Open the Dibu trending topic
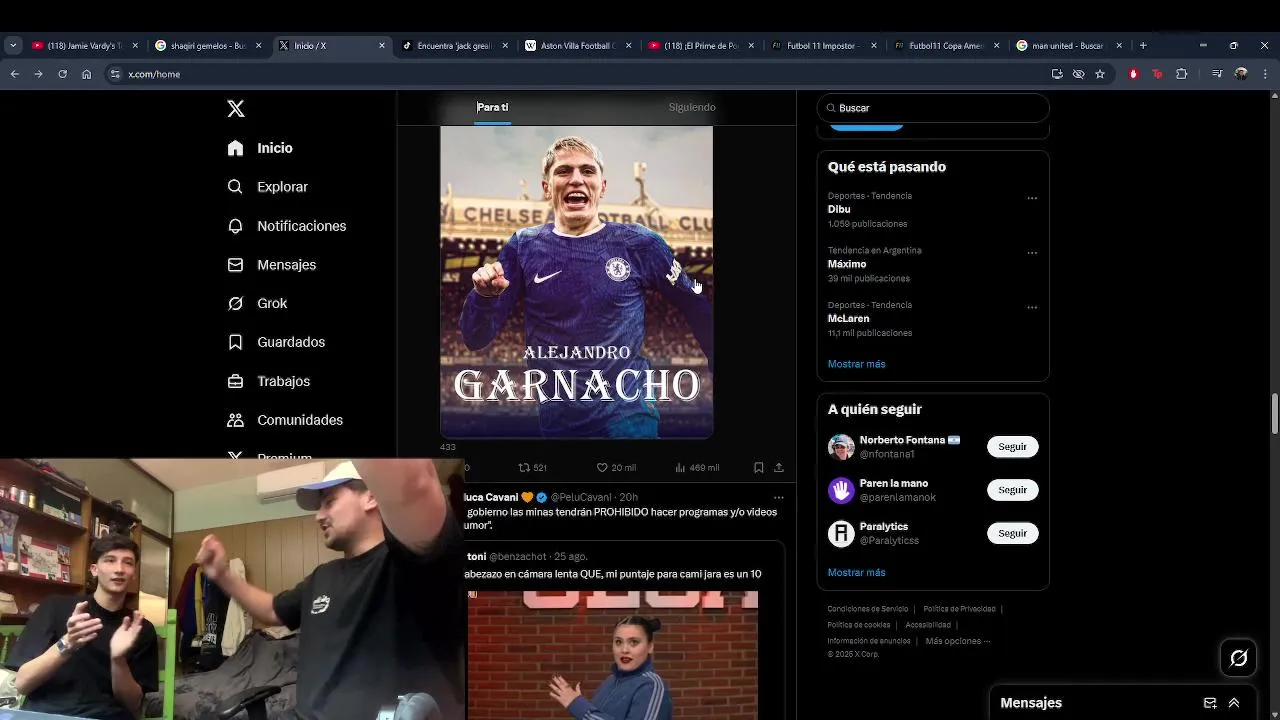Viewport: 1280px width, 720px height. (x=839, y=210)
